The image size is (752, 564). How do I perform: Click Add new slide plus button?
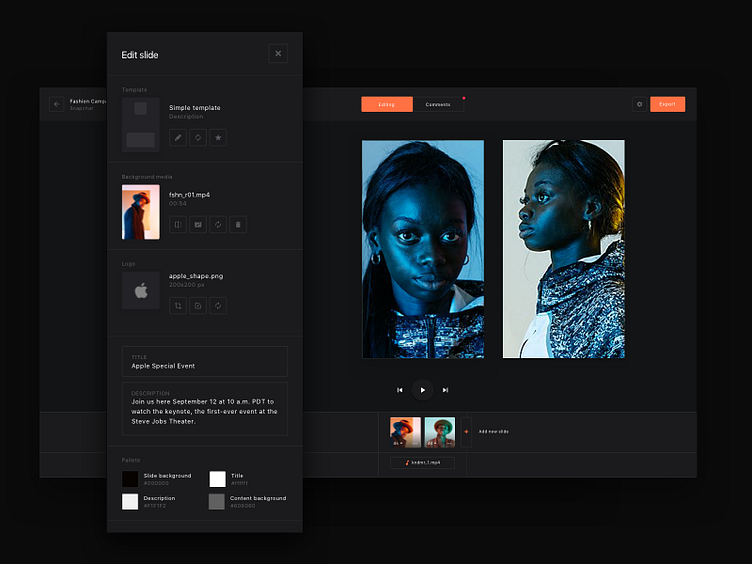pyautogui.click(x=466, y=432)
